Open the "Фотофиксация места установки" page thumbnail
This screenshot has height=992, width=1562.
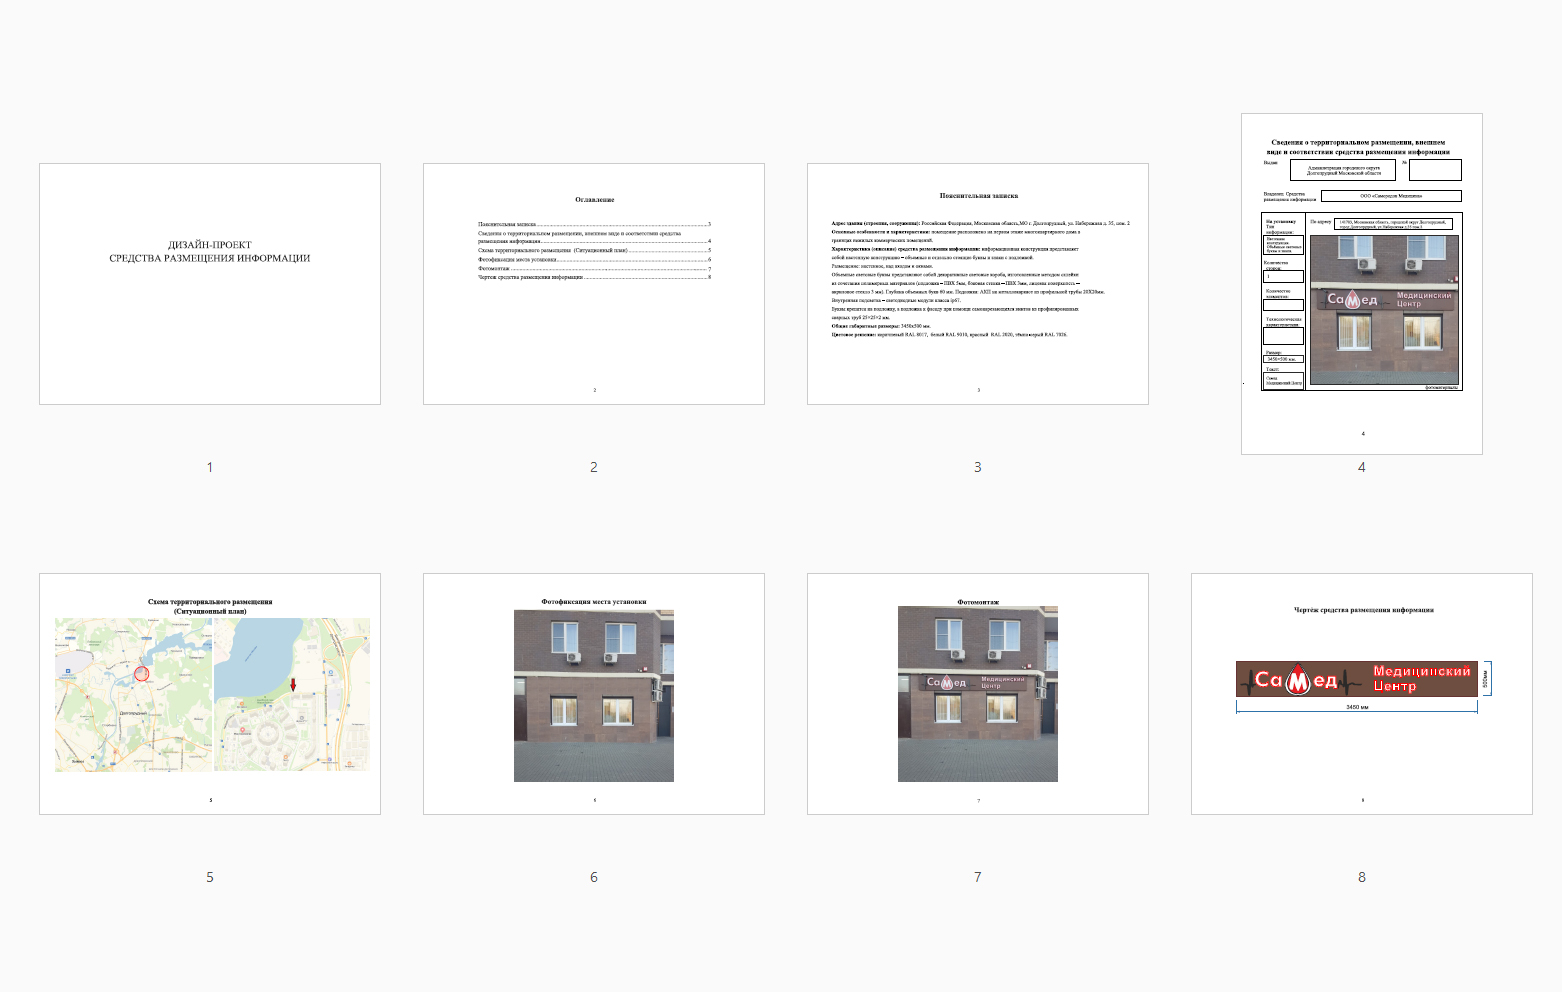coord(594,694)
